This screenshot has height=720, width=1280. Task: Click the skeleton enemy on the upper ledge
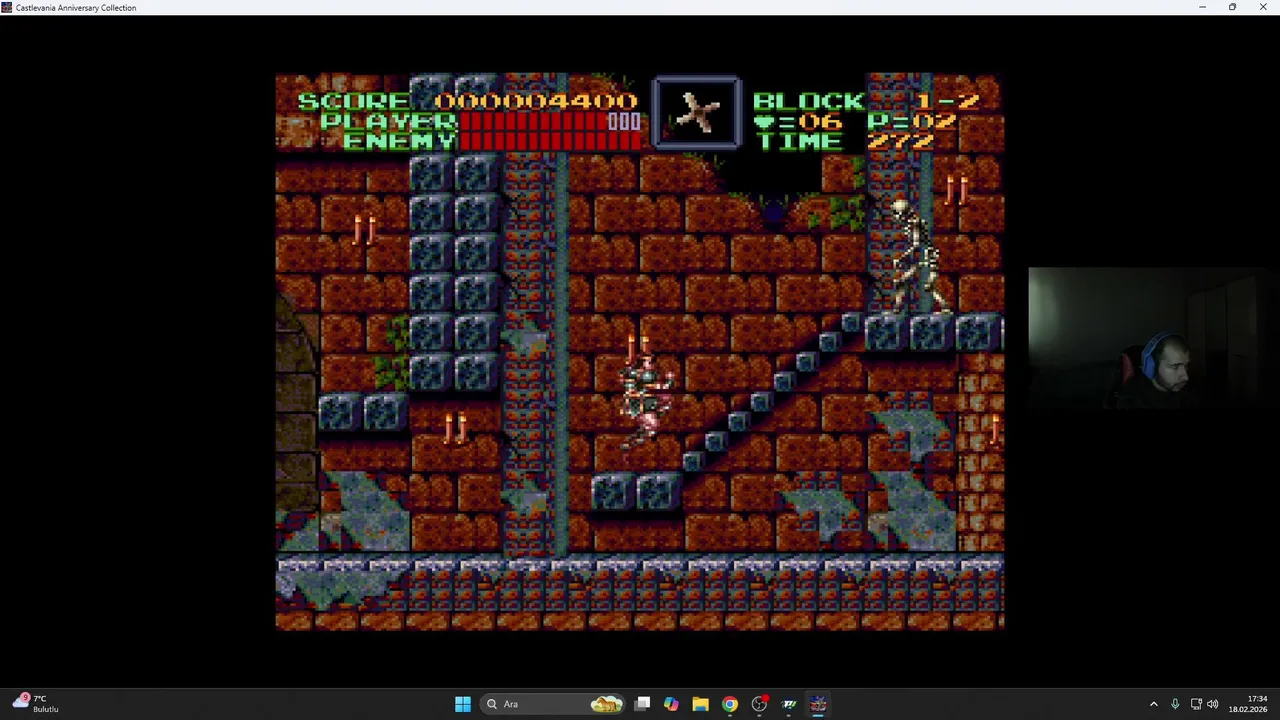[918, 258]
